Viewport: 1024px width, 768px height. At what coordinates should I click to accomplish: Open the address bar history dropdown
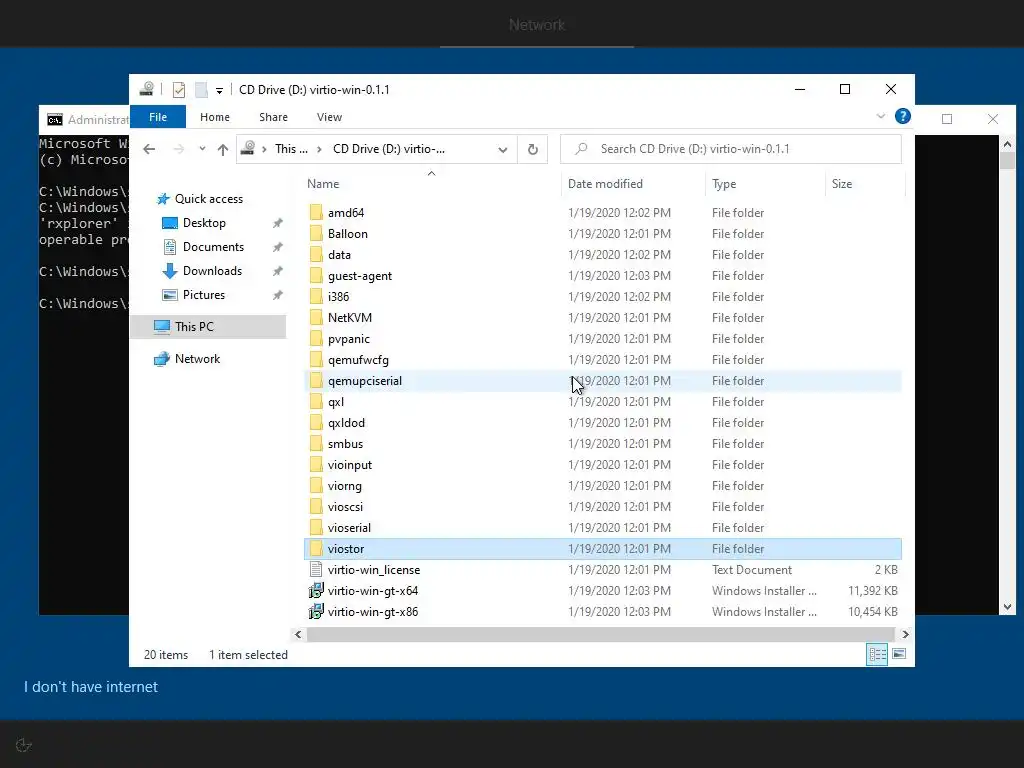[503, 150]
